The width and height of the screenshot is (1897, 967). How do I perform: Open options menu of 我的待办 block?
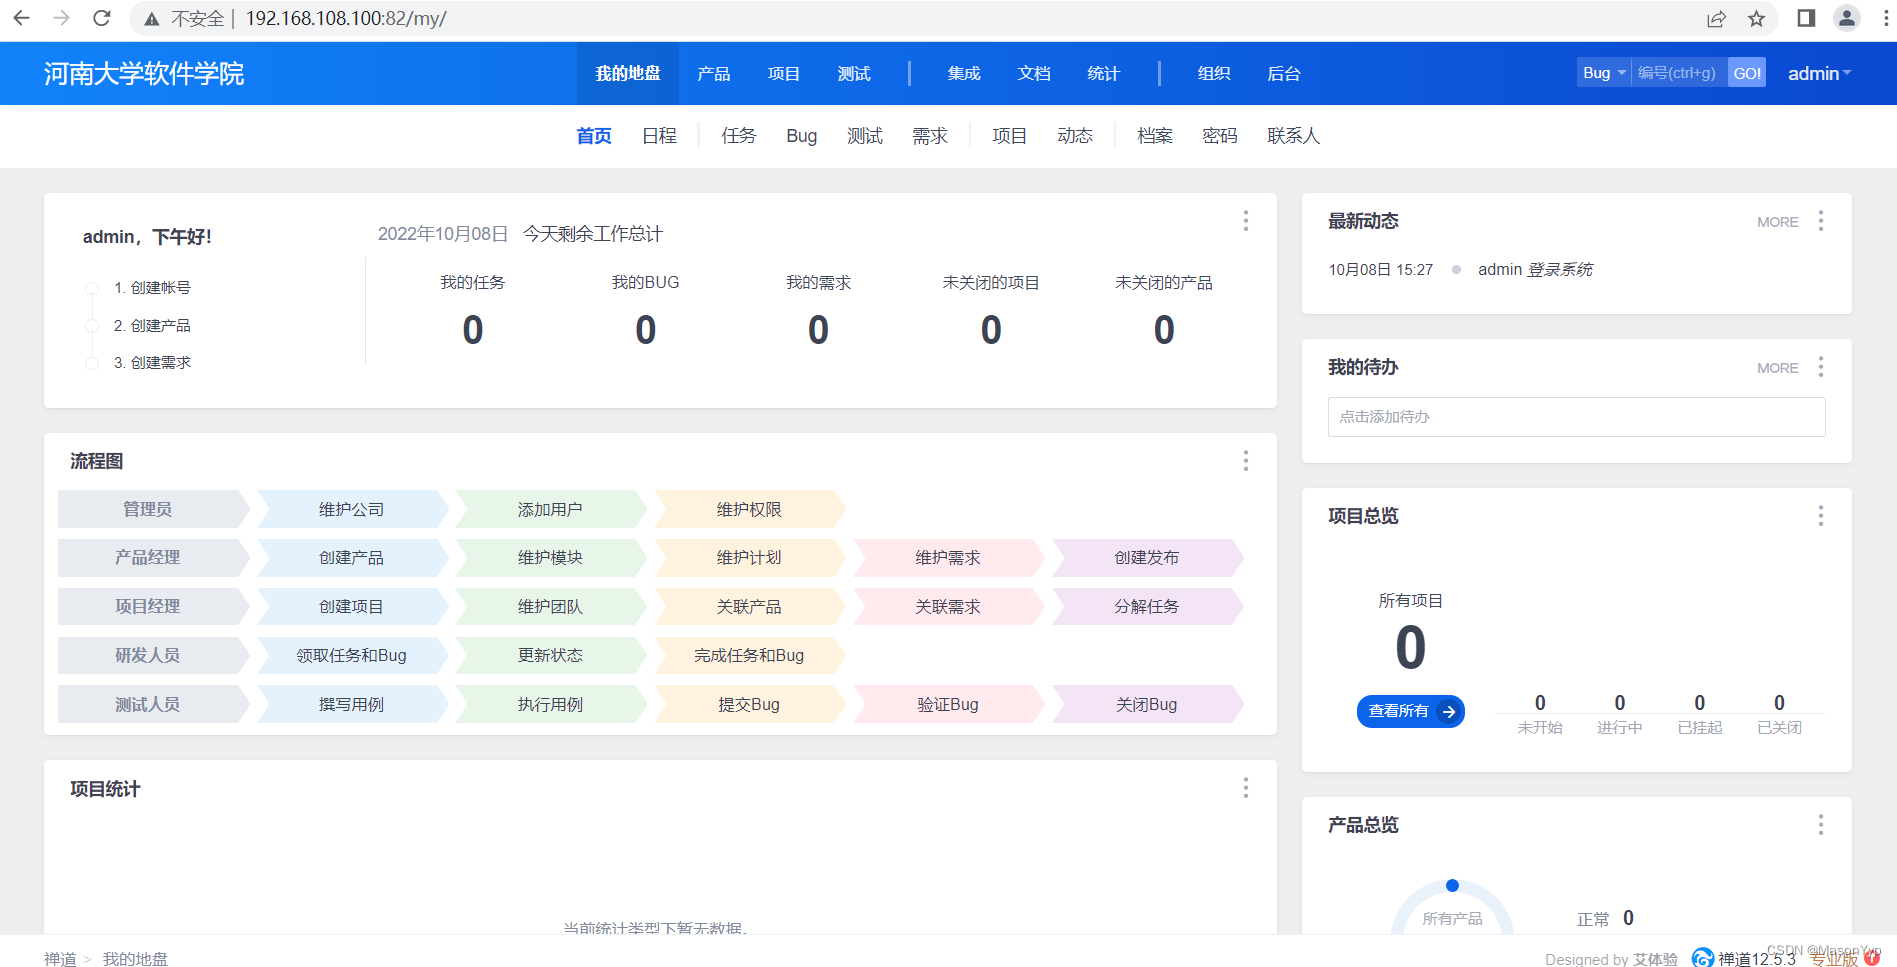pos(1820,367)
